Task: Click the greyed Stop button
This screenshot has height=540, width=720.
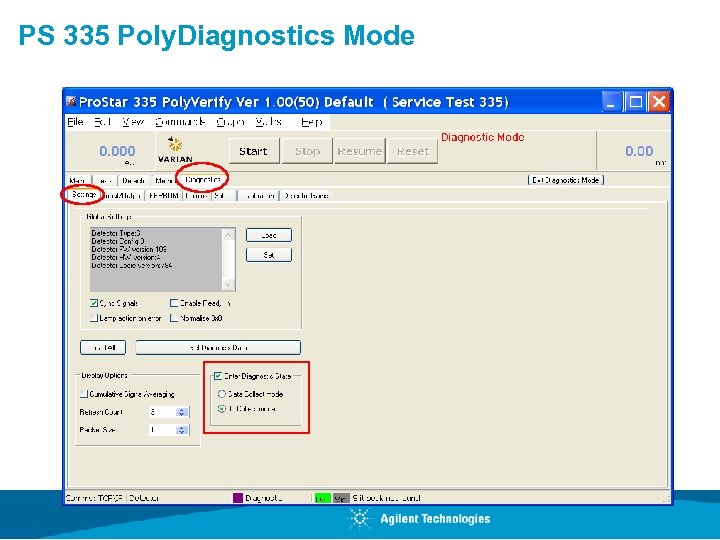Action: [307, 151]
